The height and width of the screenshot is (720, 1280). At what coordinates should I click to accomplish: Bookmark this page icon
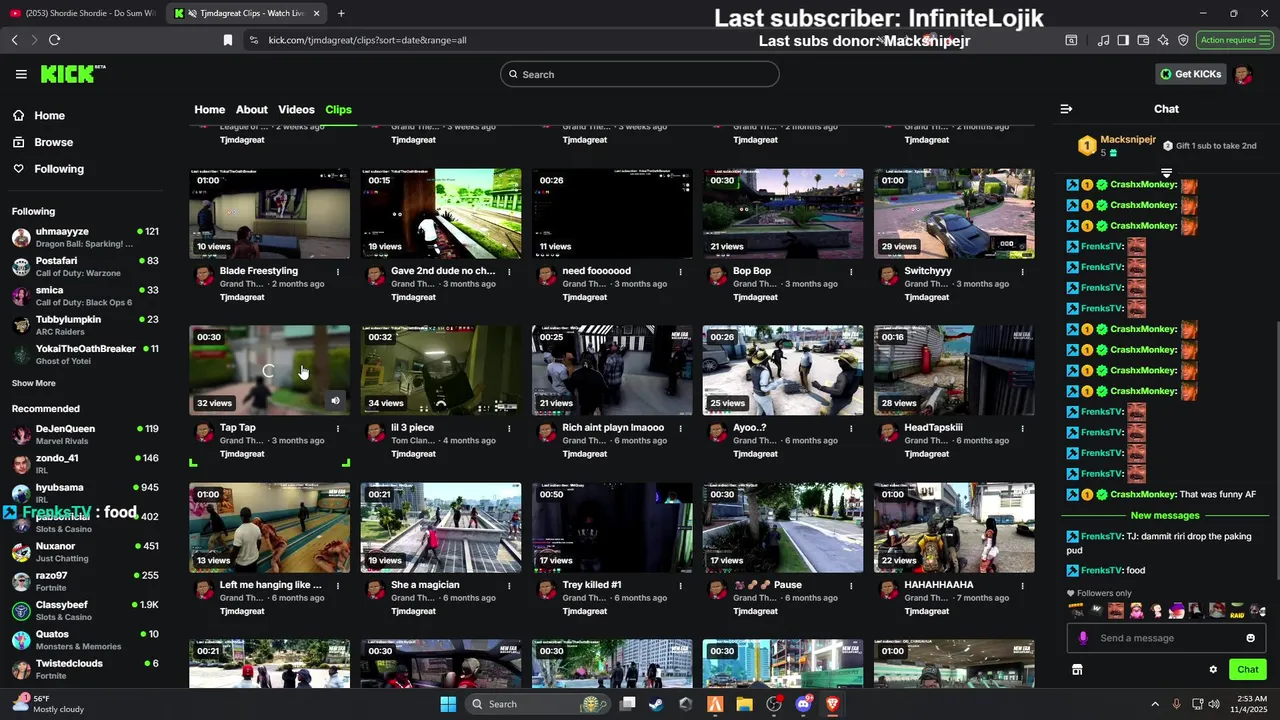(x=228, y=40)
